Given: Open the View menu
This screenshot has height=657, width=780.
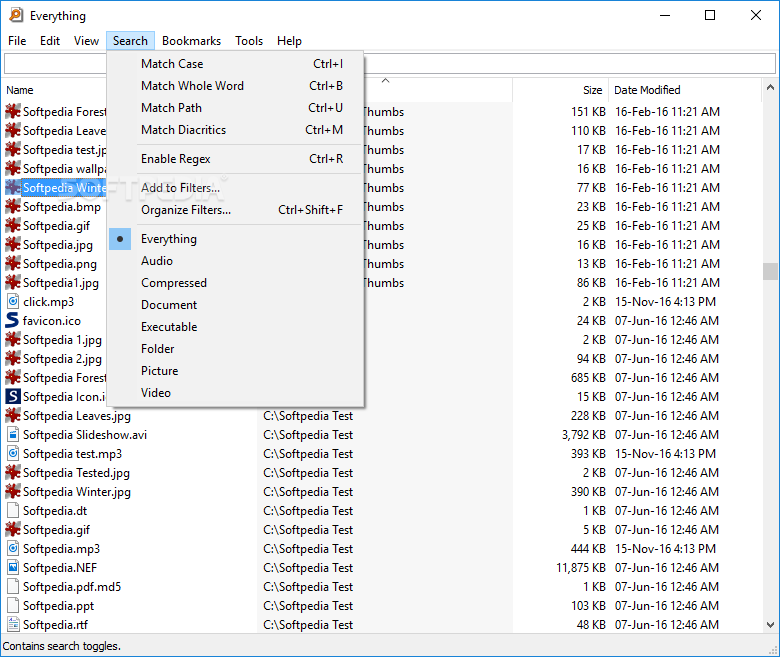Looking at the screenshot, I should click(87, 41).
